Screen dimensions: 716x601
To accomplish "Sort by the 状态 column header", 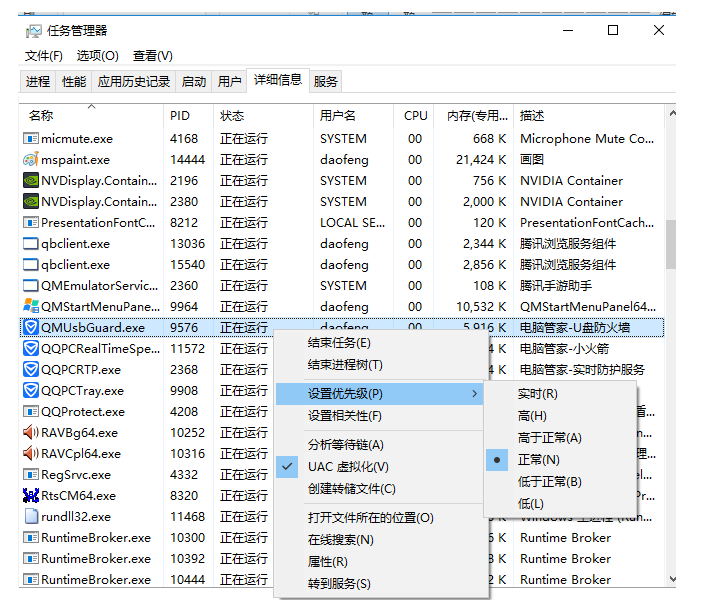I will (x=263, y=116).
